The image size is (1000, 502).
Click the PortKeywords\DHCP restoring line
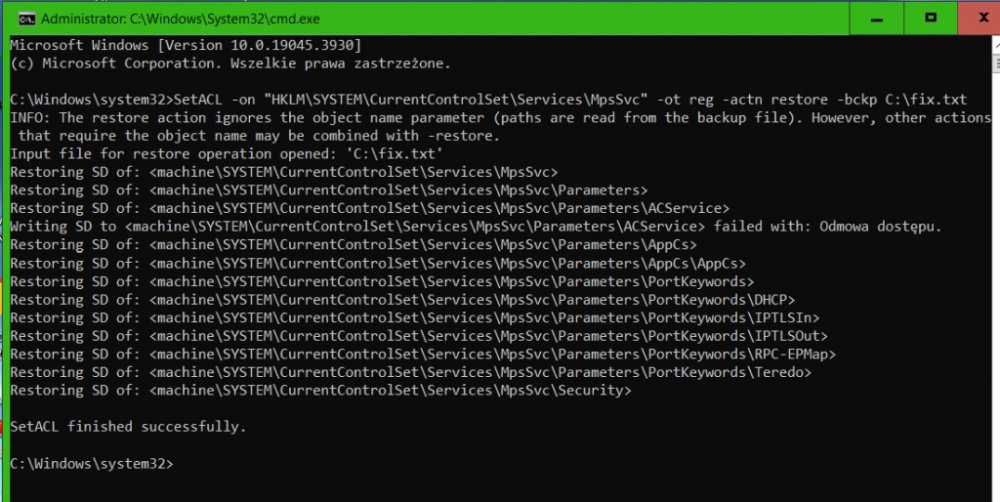(x=398, y=299)
